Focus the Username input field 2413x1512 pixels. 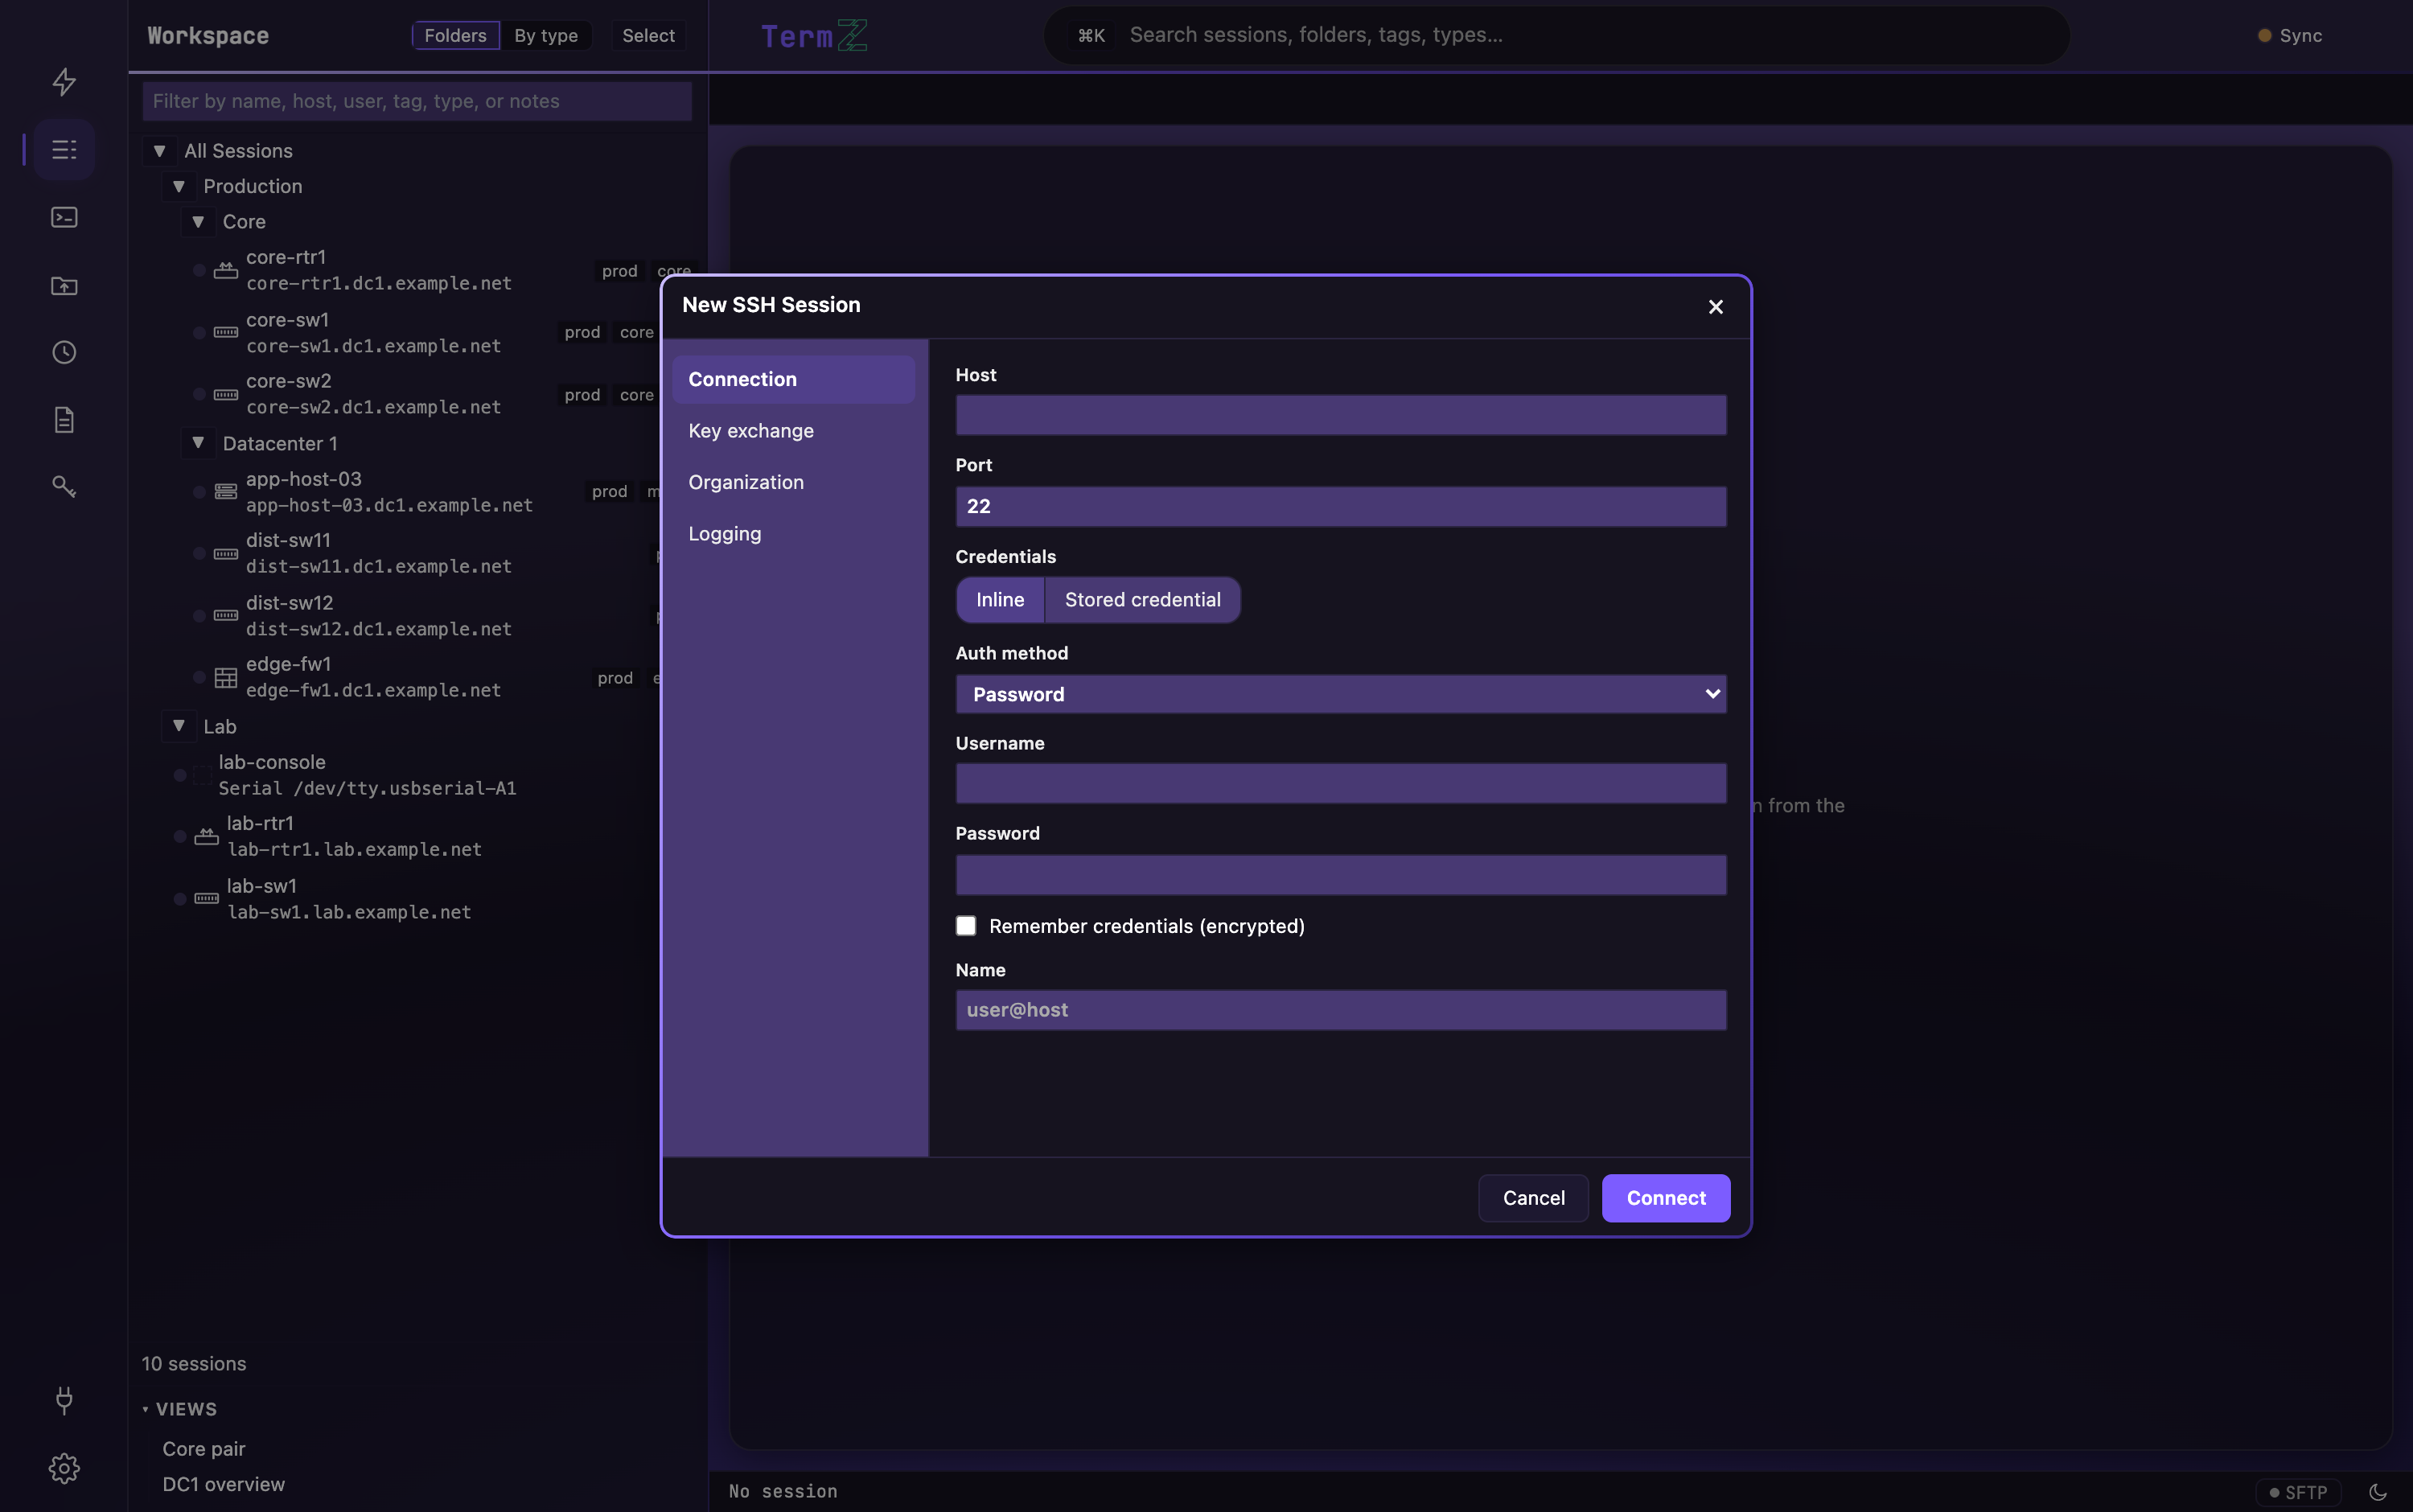pos(1340,784)
